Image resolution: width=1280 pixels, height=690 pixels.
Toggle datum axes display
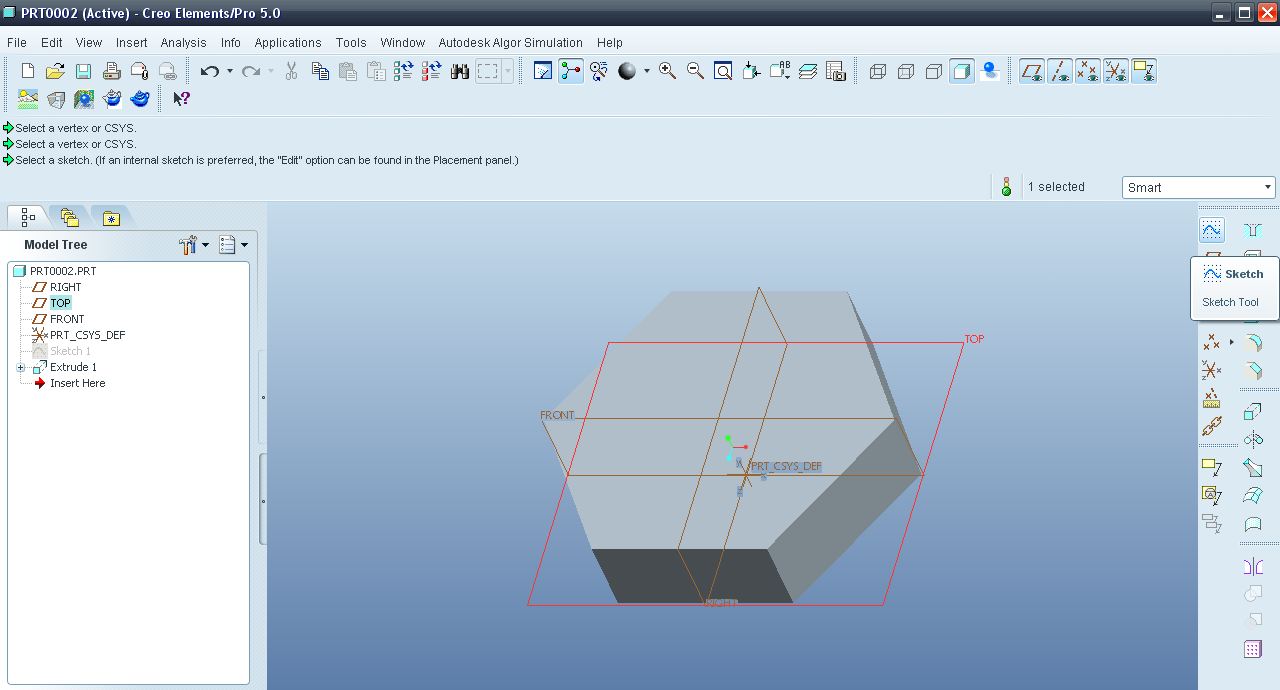(1060, 71)
